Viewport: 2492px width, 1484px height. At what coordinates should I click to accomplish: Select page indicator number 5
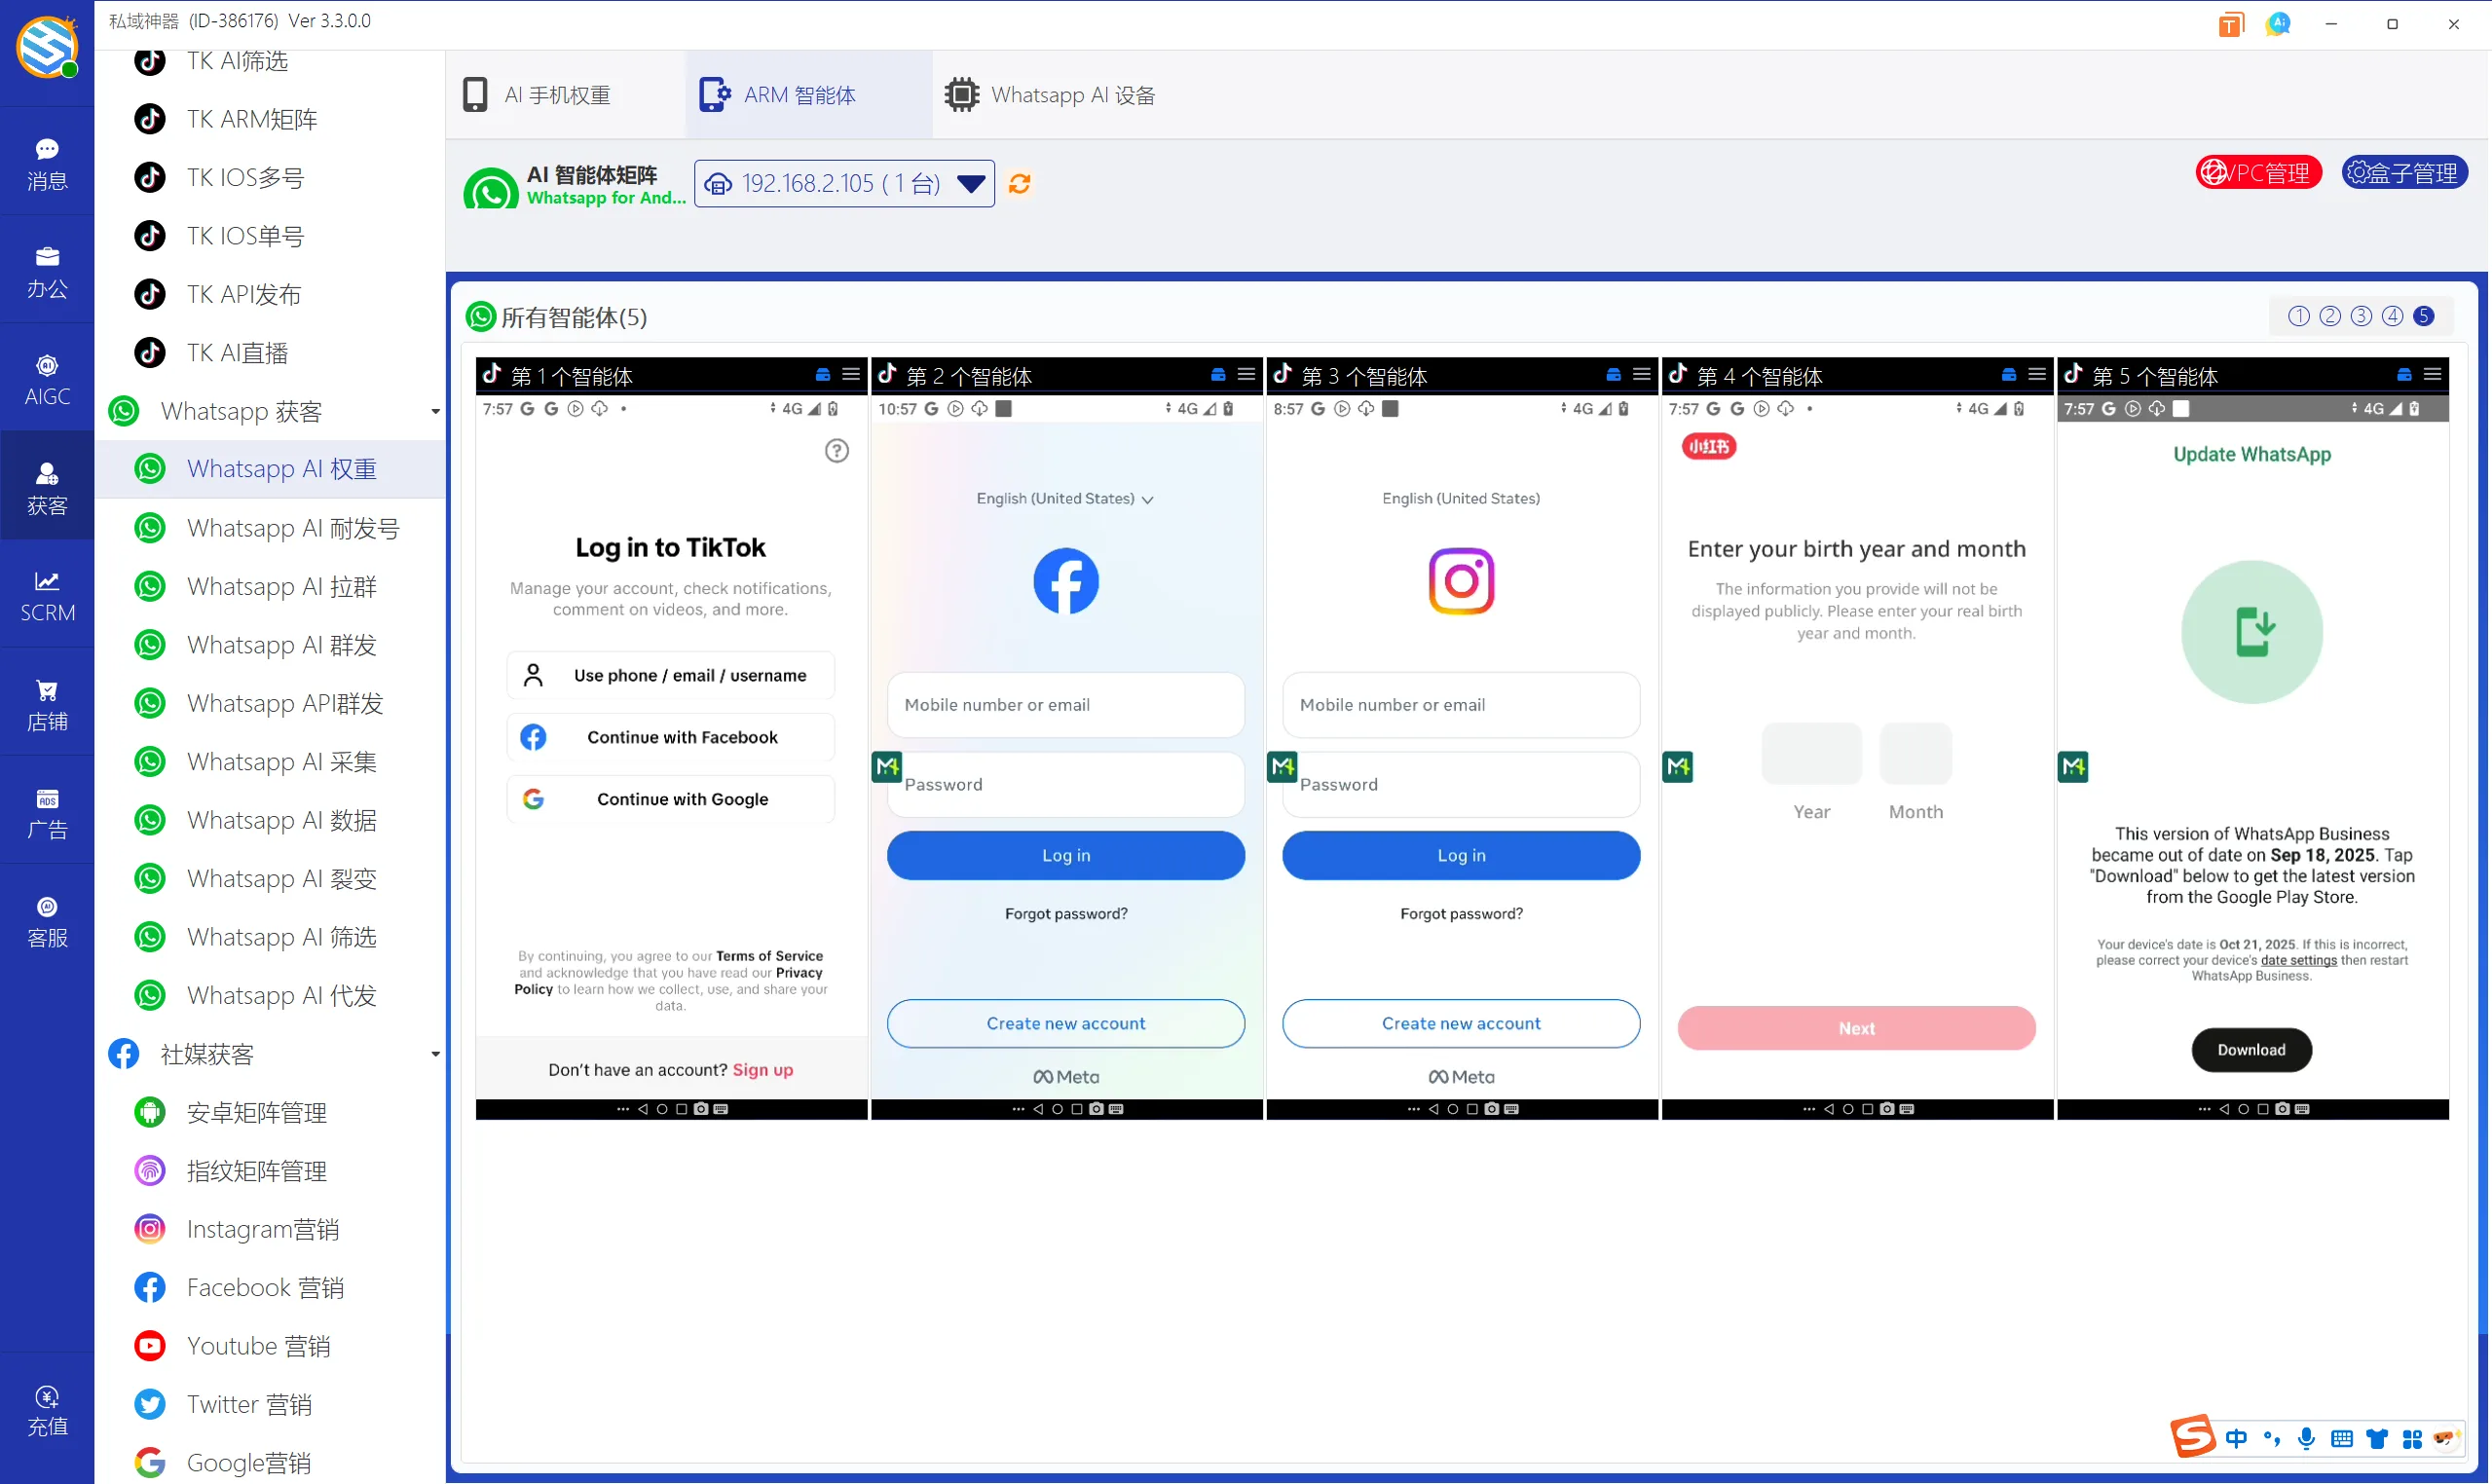(2424, 317)
